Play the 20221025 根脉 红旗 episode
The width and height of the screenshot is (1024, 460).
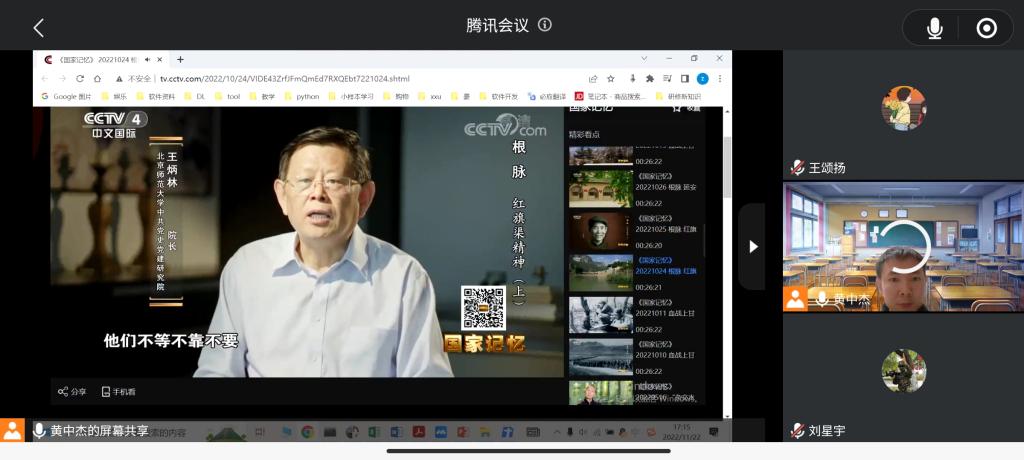click(x=632, y=231)
